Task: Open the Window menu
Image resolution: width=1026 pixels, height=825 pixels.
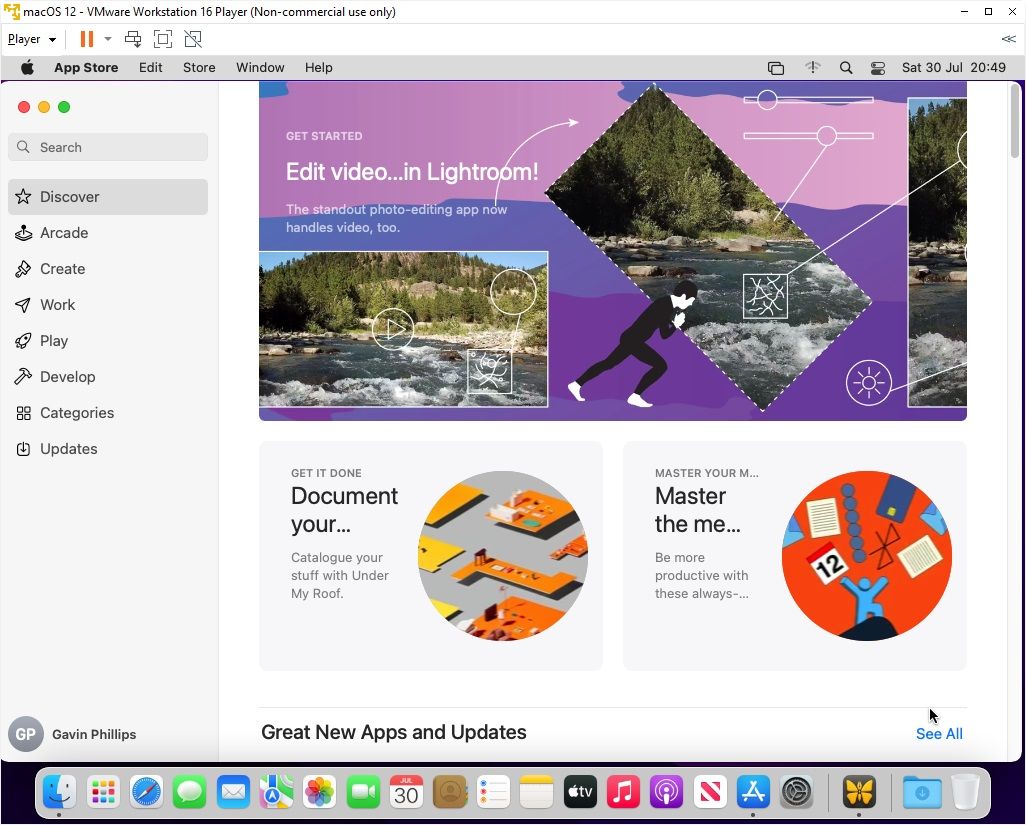Action: coord(260,67)
